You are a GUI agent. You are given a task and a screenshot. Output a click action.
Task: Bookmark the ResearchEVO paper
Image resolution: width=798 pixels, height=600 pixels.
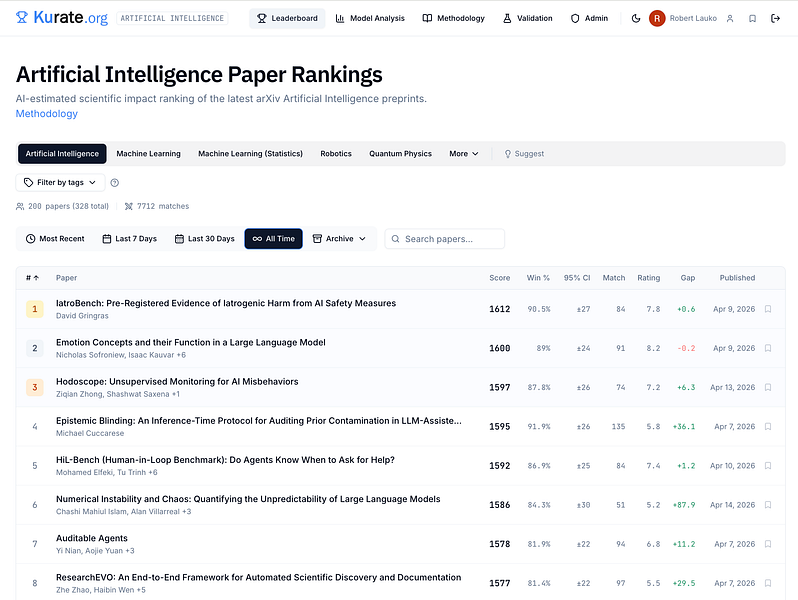click(x=768, y=583)
